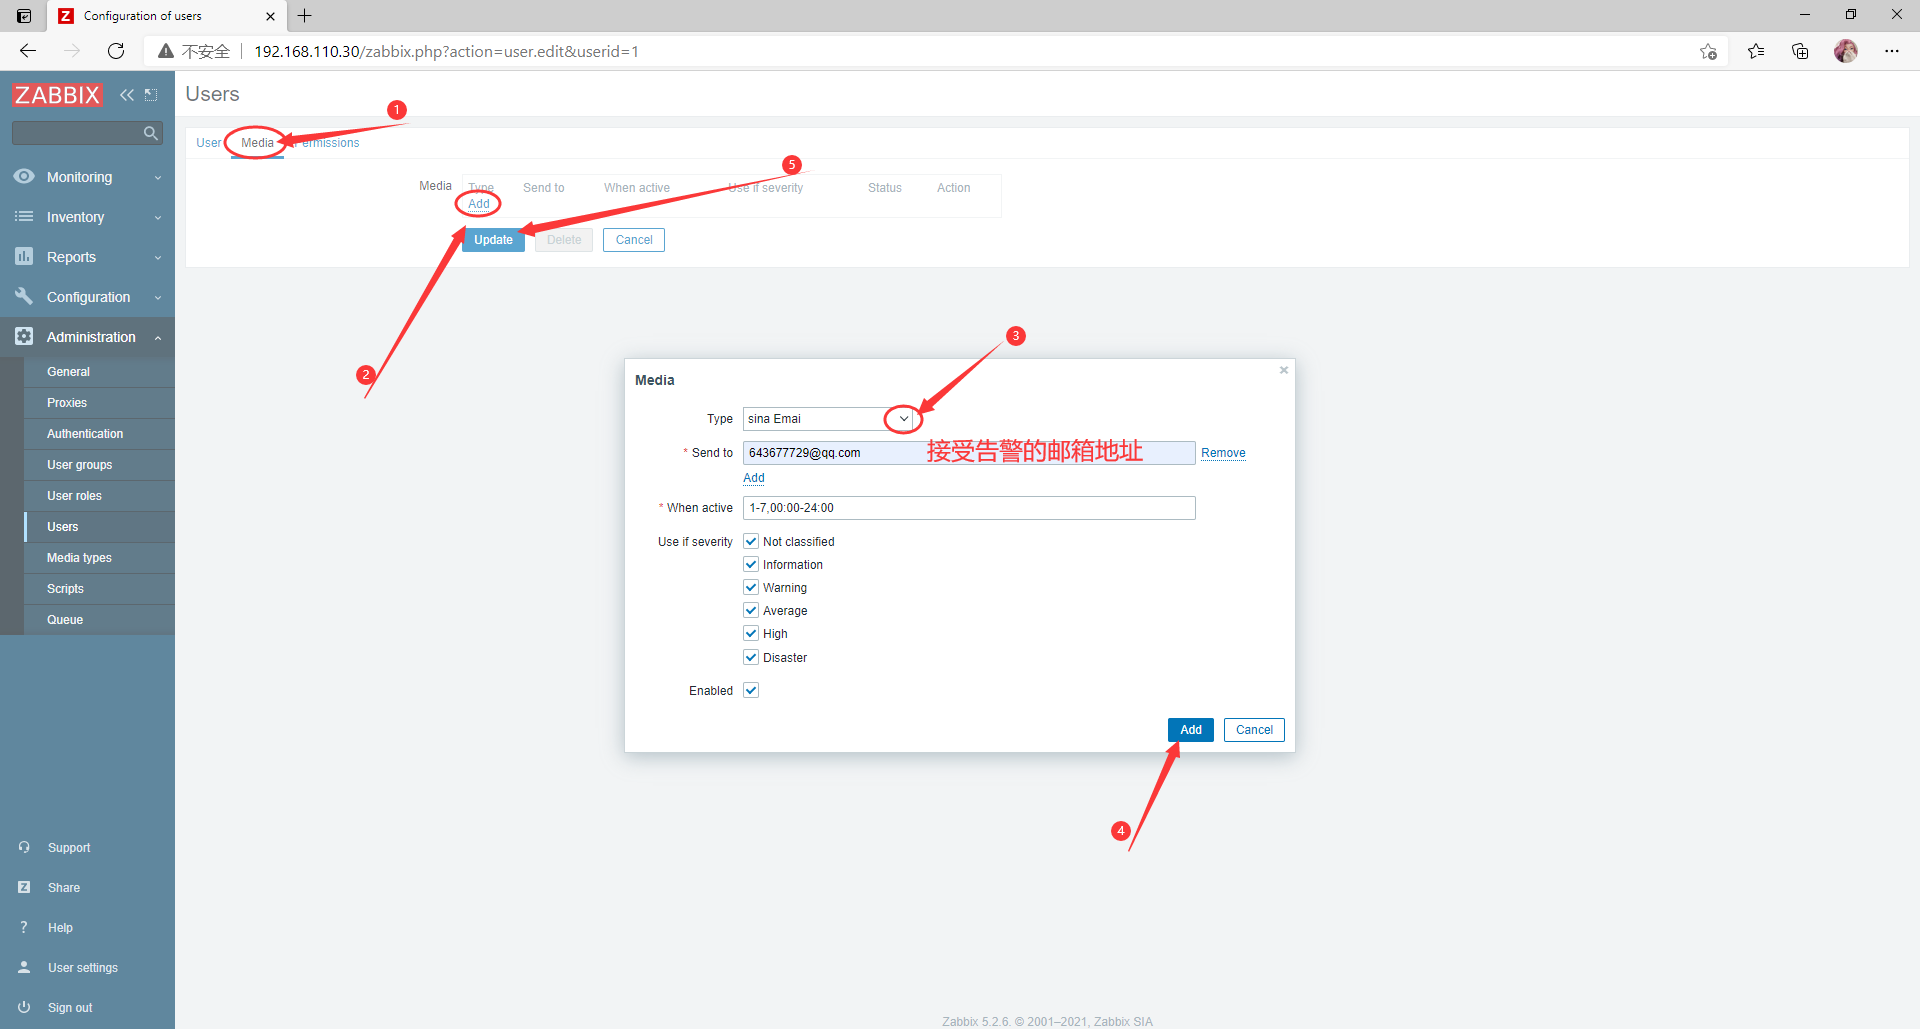Image resolution: width=1920 pixels, height=1029 pixels.
Task: Collapse the Administration menu chevron
Action: pyautogui.click(x=158, y=338)
